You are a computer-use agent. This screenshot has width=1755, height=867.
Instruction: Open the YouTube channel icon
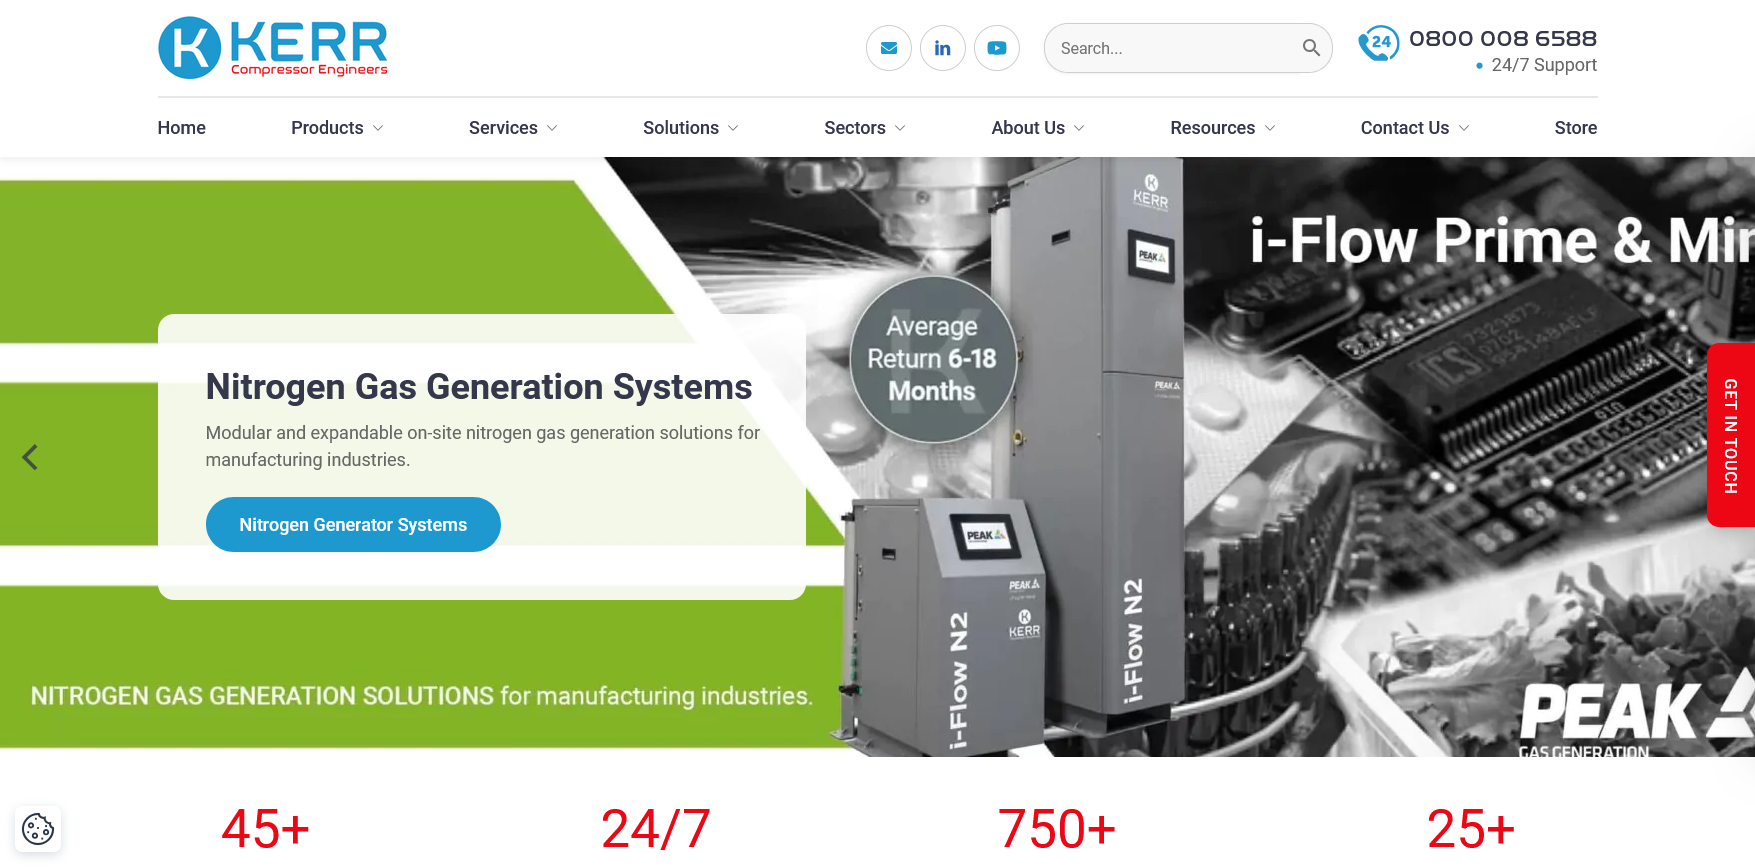coord(996,48)
